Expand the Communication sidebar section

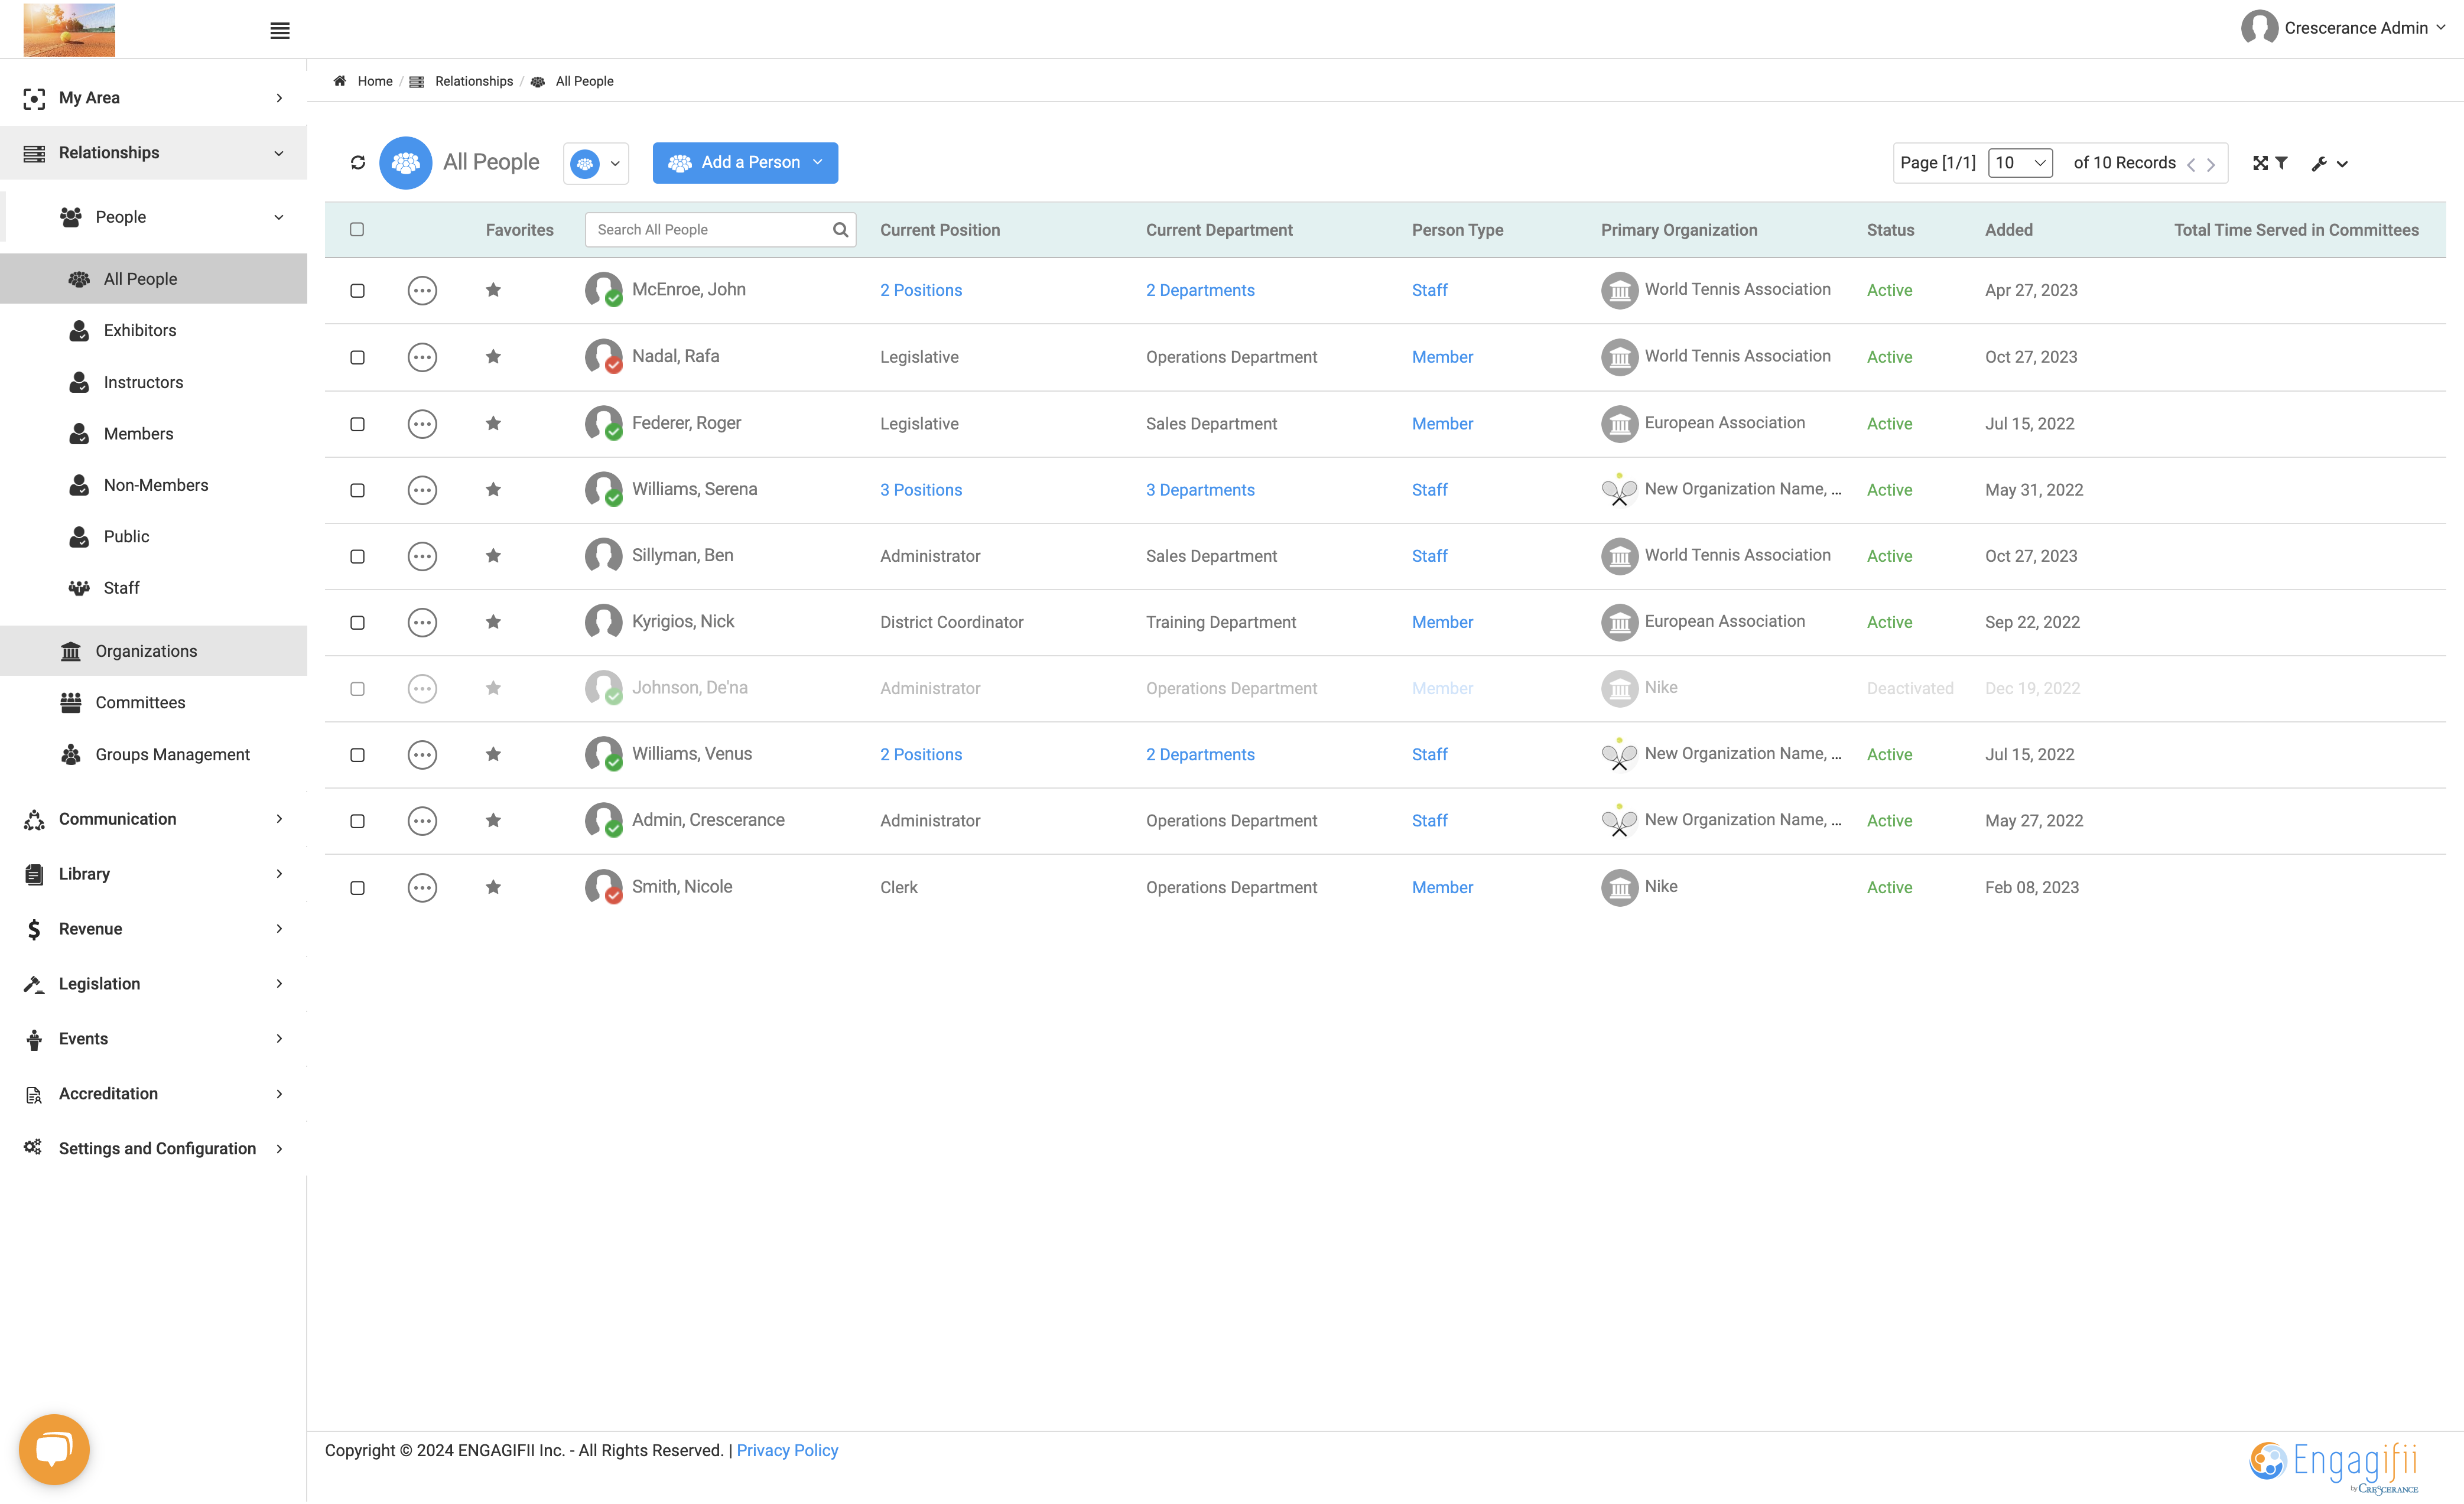[154, 819]
